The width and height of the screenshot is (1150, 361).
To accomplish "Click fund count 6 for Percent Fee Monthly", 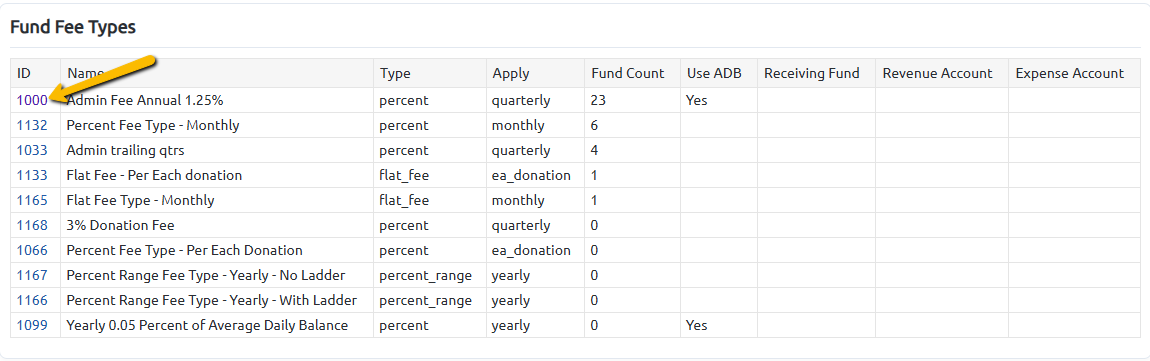I will [x=594, y=125].
